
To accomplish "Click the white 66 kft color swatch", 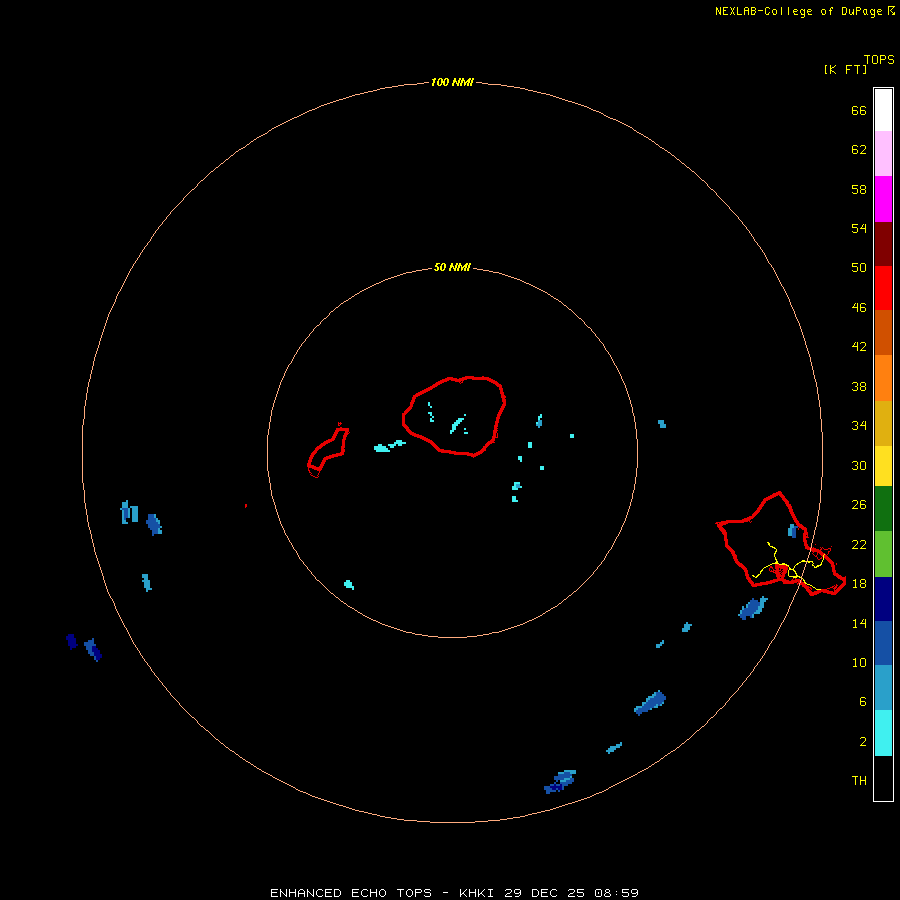I will (883, 110).
